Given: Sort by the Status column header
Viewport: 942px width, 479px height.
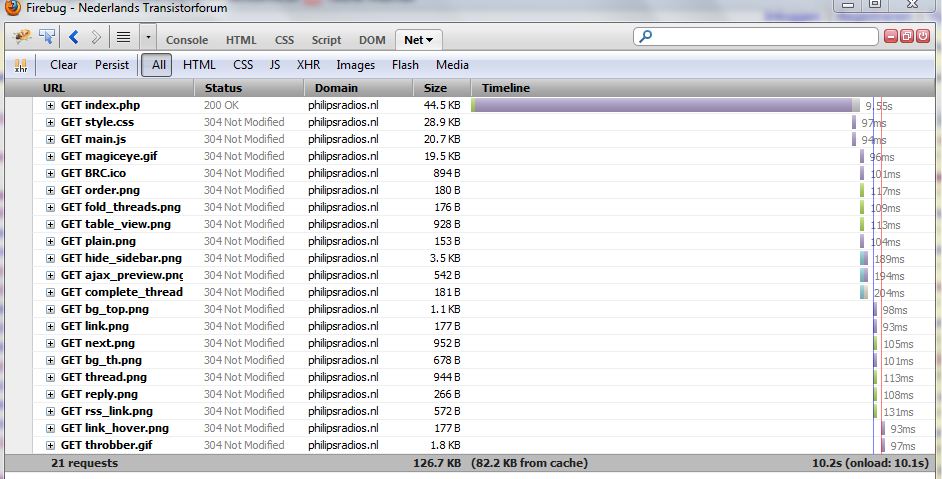Looking at the screenshot, I should [x=249, y=88].
